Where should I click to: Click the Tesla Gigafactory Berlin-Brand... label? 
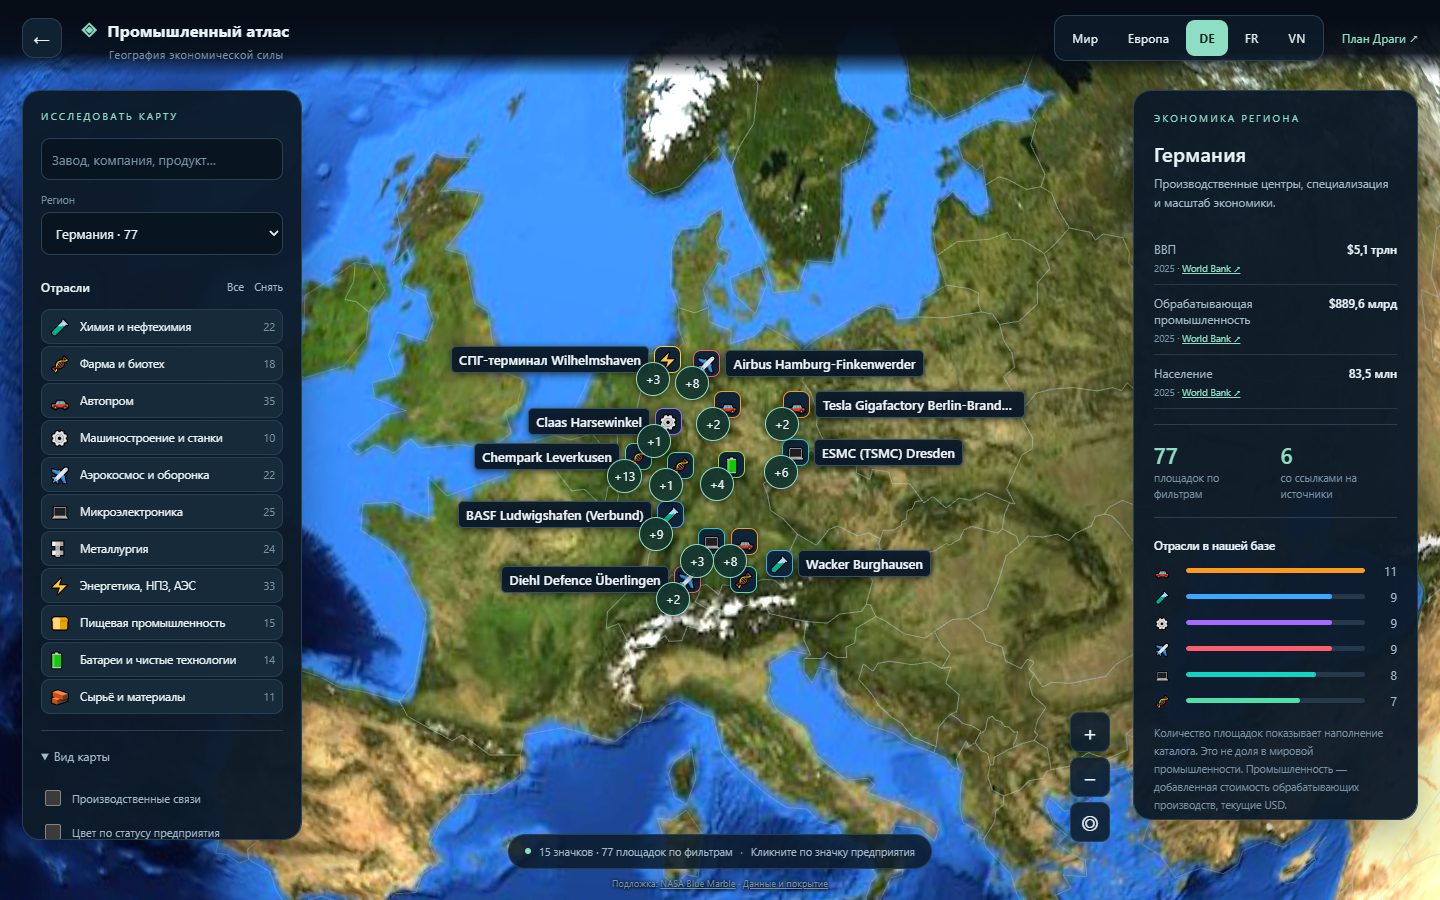pos(917,405)
